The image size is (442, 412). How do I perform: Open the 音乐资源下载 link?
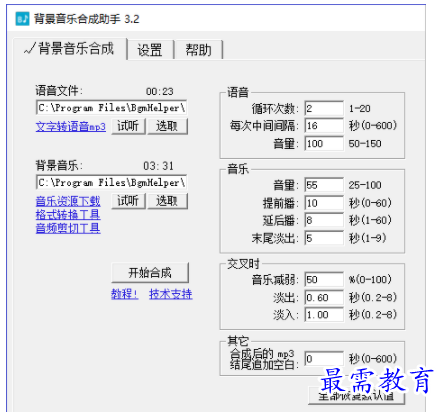68,201
